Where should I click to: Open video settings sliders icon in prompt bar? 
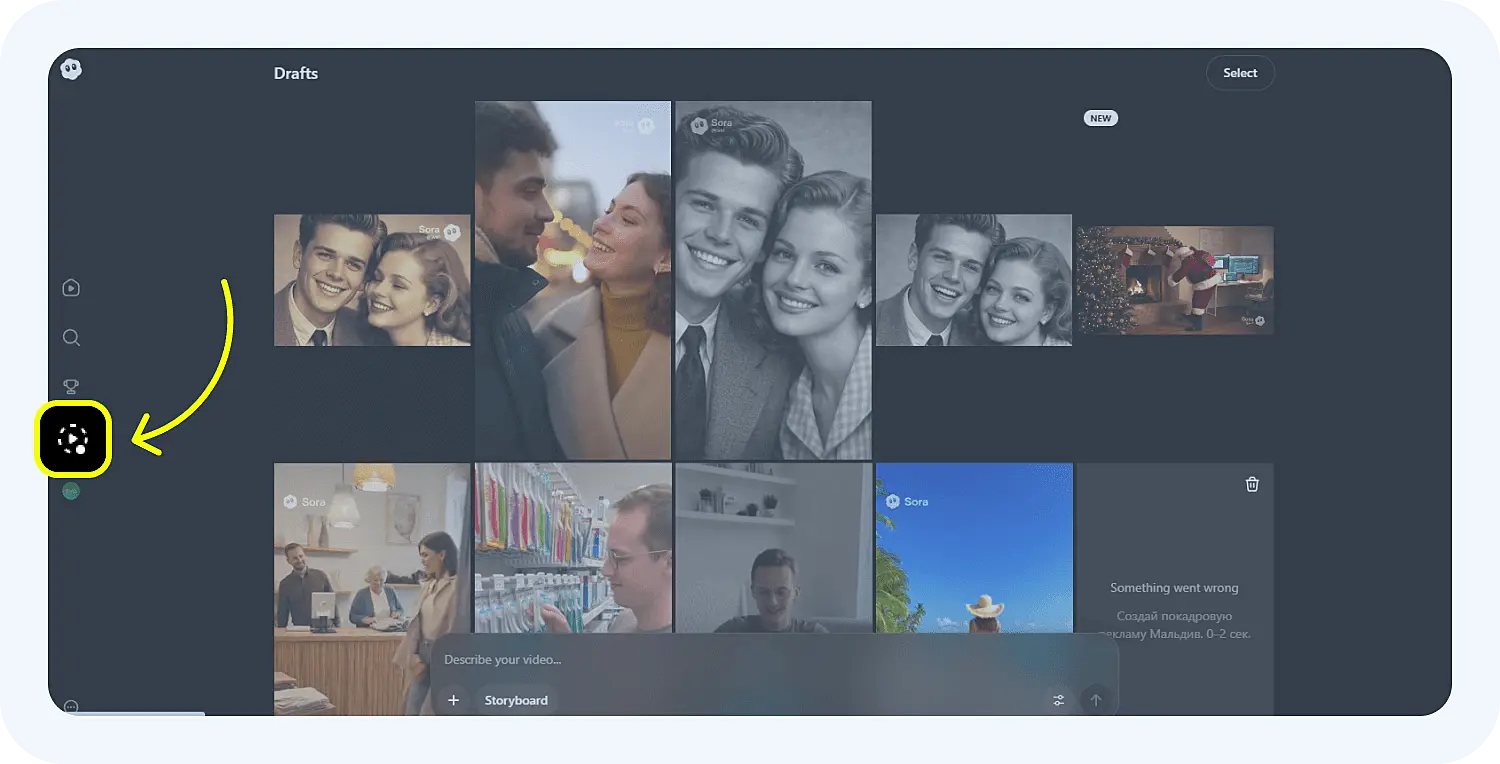[x=1058, y=700]
